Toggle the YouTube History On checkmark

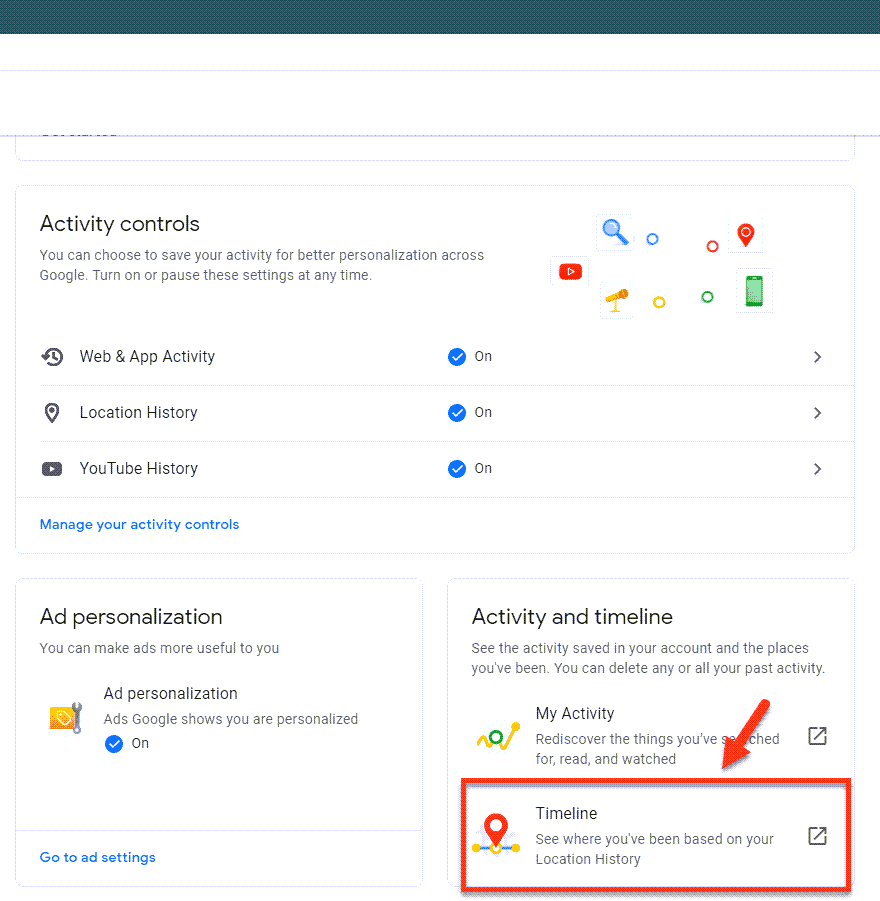pos(457,469)
